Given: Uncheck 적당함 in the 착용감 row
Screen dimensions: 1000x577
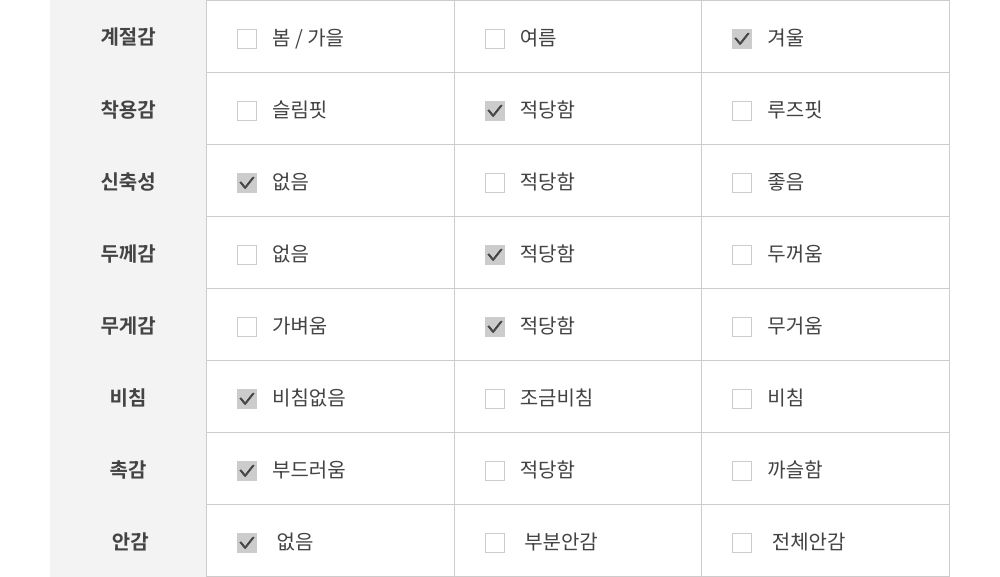Looking at the screenshot, I should [x=495, y=111].
